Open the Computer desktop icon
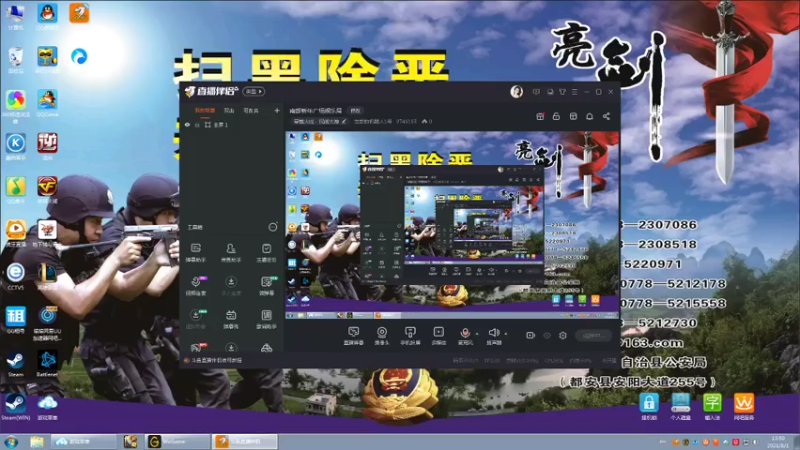 15,16
